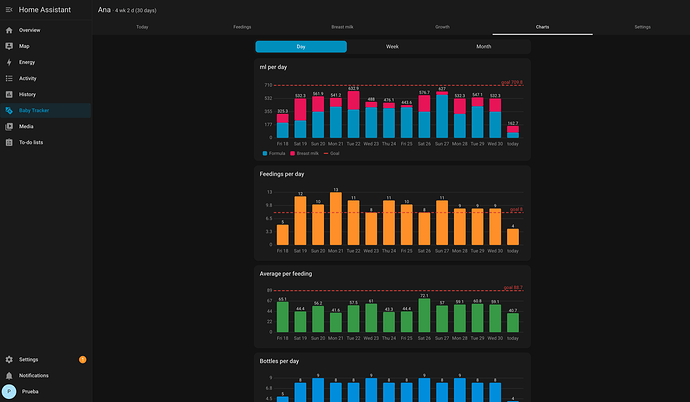Click the Ana baby name heading
Screen dimensions: 690x402
[x=104, y=10]
